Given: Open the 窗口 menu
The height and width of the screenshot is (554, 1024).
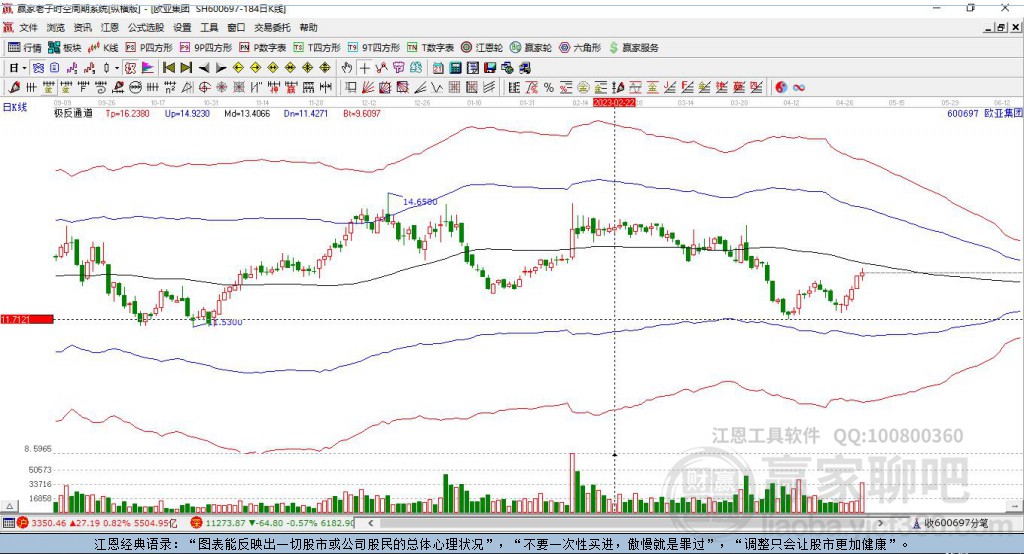Looking at the screenshot, I should click(236, 27).
